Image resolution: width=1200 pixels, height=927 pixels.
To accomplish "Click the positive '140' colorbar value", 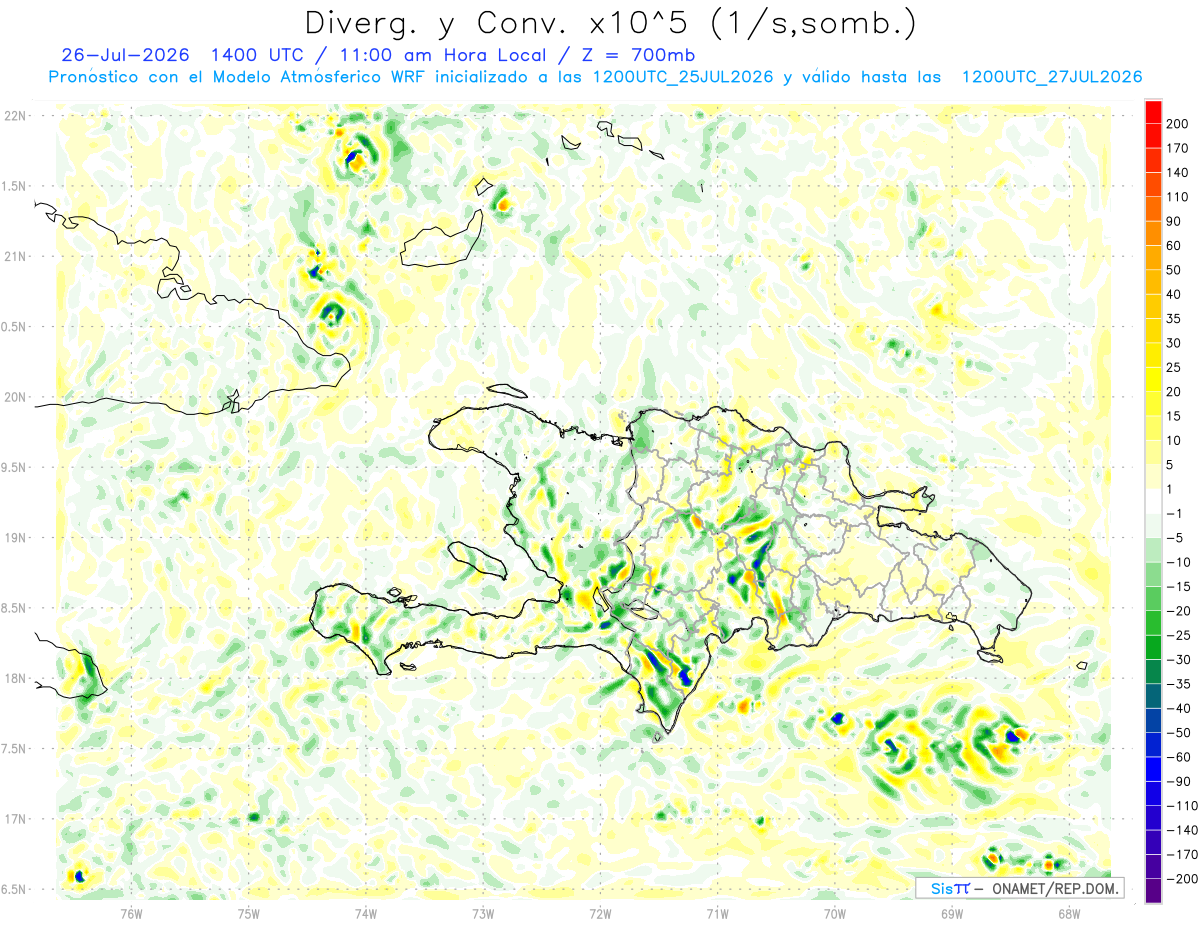I will [1177, 172].
